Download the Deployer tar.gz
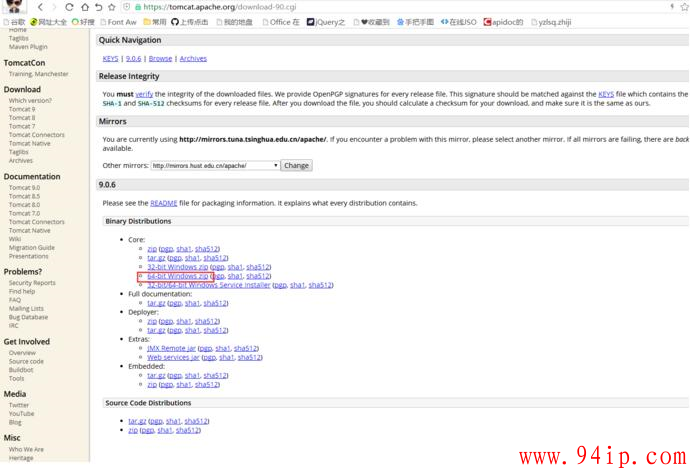The image size is (690, 468). click(x=156, y=330)
